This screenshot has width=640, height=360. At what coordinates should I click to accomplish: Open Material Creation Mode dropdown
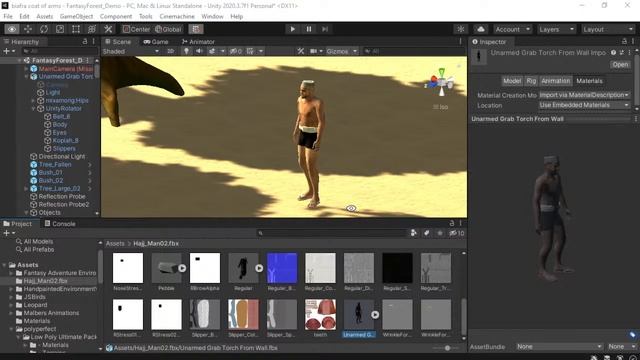(x=584, y=95)
